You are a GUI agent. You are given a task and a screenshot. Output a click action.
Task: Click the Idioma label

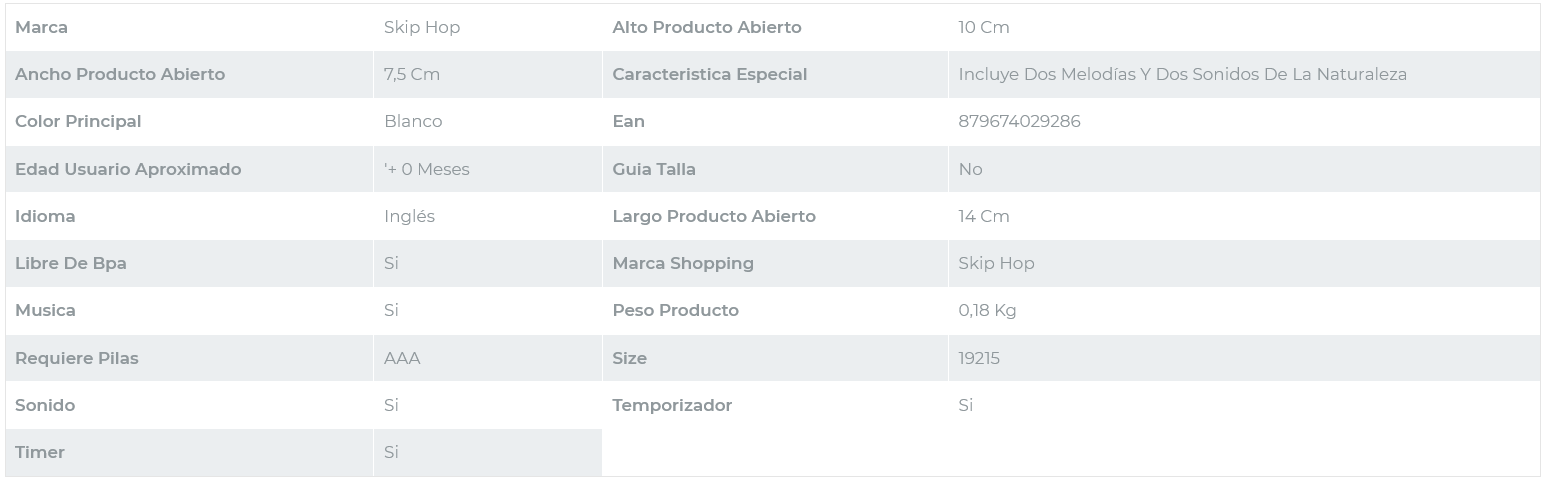[x=45, y=216]
